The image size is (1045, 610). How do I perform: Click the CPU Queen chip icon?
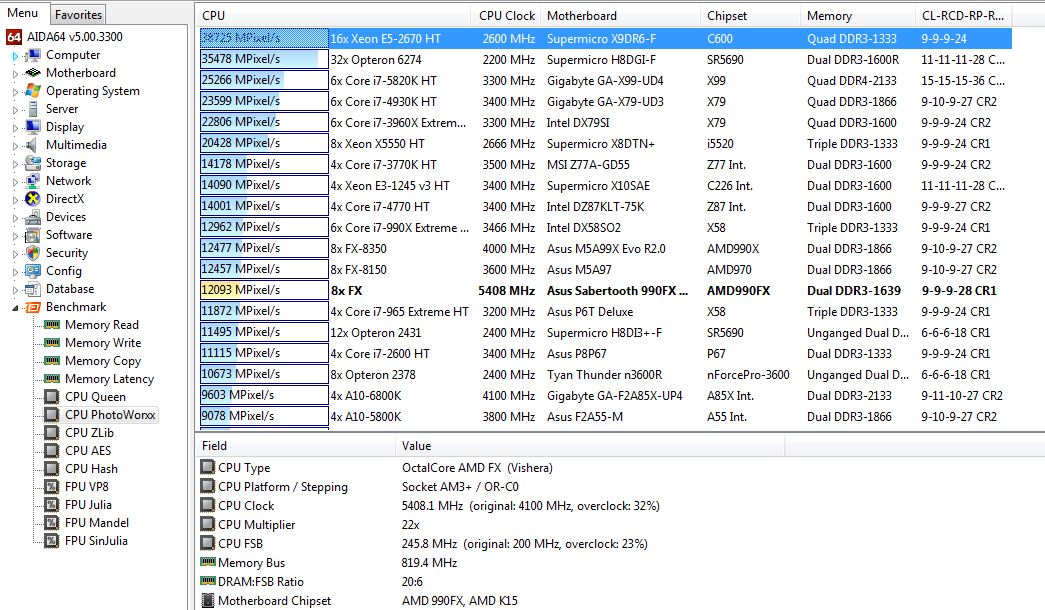(51, 397)
